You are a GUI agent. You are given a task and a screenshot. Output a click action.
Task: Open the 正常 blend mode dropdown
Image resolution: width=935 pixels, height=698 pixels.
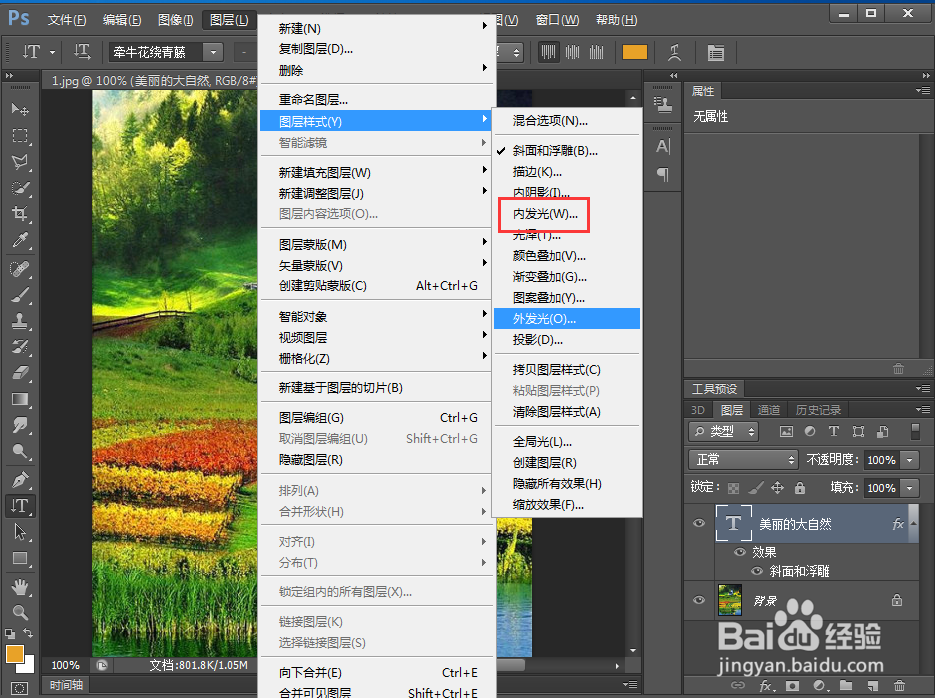(x=743, y=460)
